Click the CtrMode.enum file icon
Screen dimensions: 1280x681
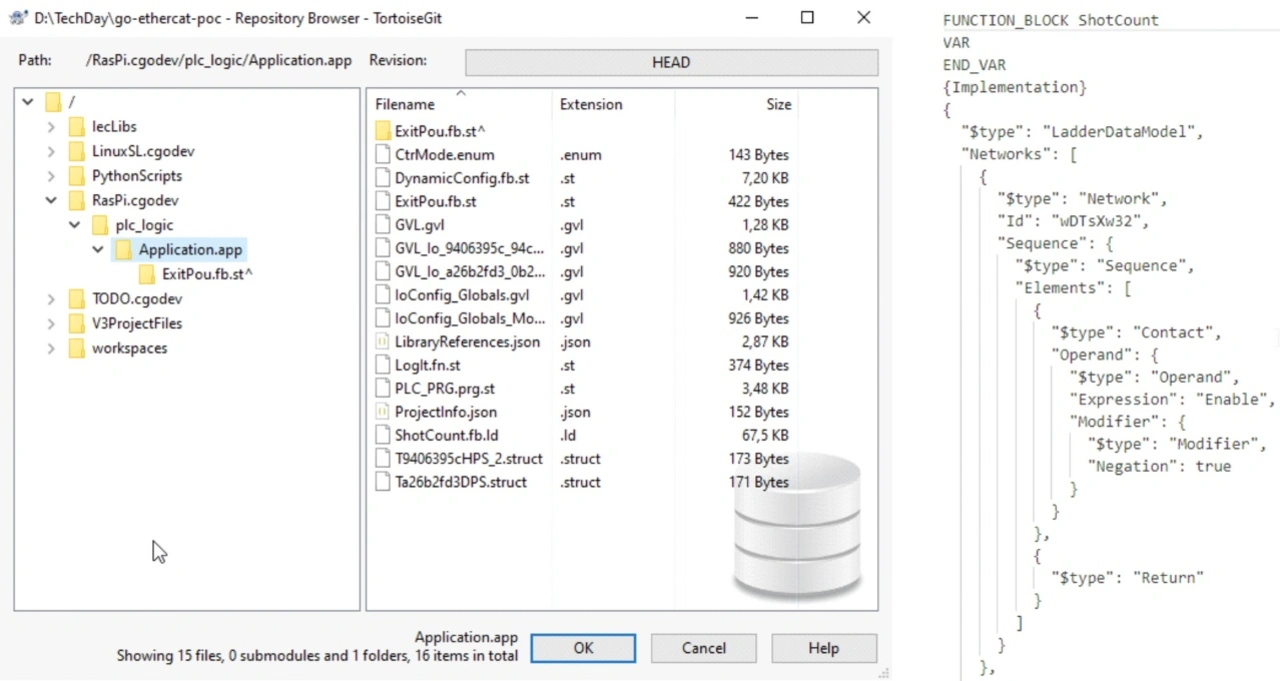pos(382,155)
